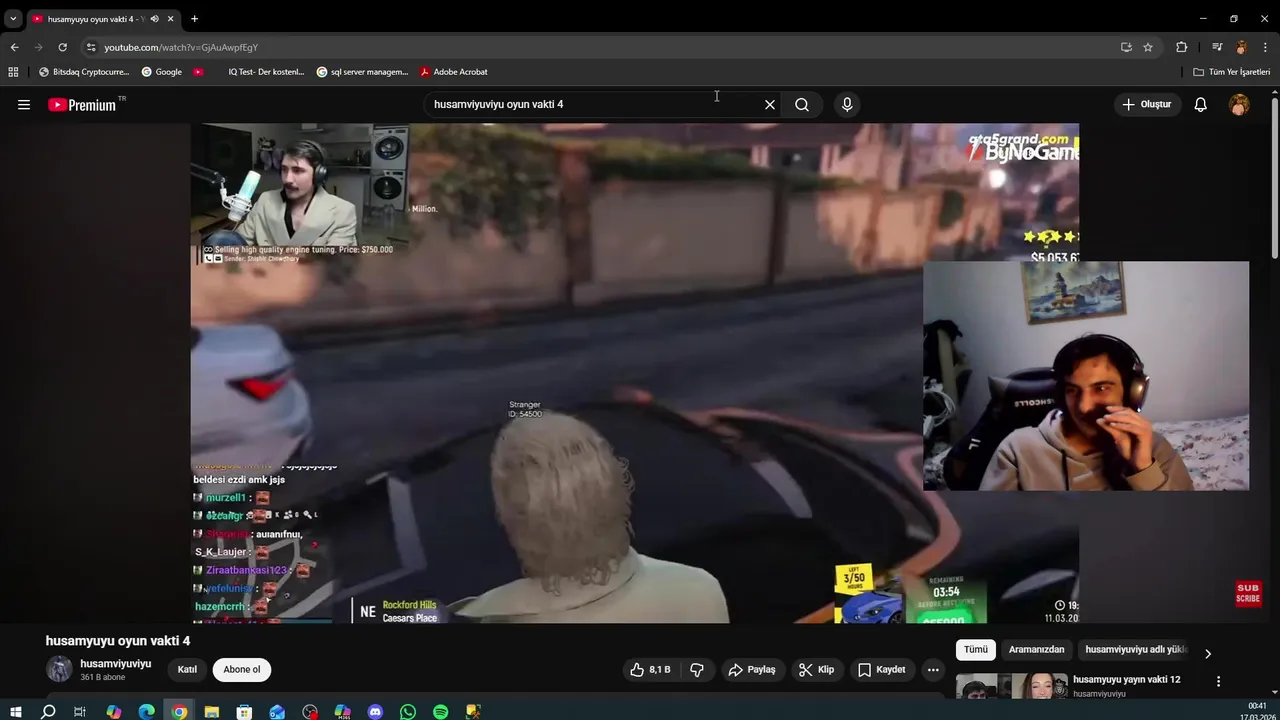Open File Explorer from the taskbar
1280x720 pixels.
[x=212, y=712]
